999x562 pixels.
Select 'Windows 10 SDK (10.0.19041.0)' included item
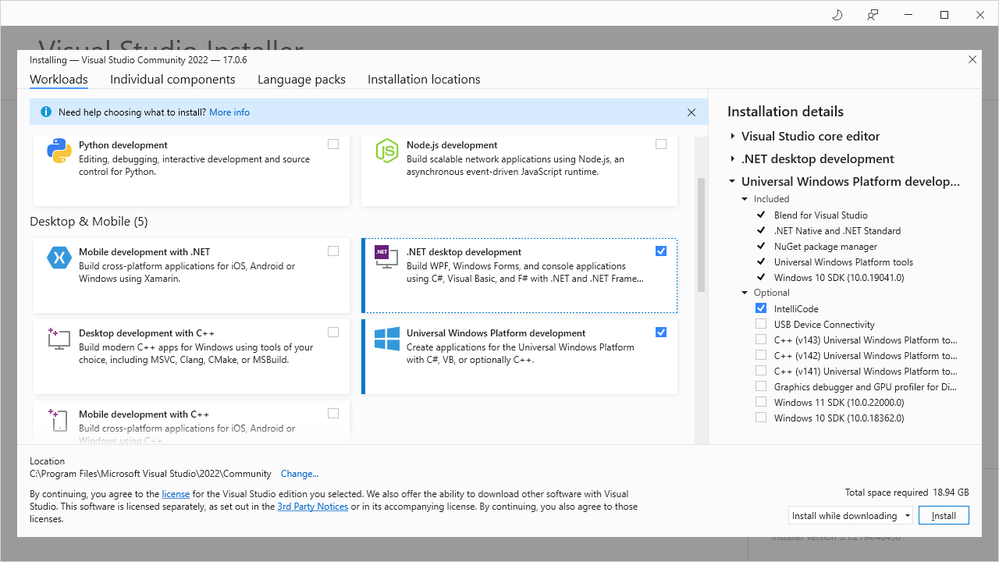click(x=839, y=277)
